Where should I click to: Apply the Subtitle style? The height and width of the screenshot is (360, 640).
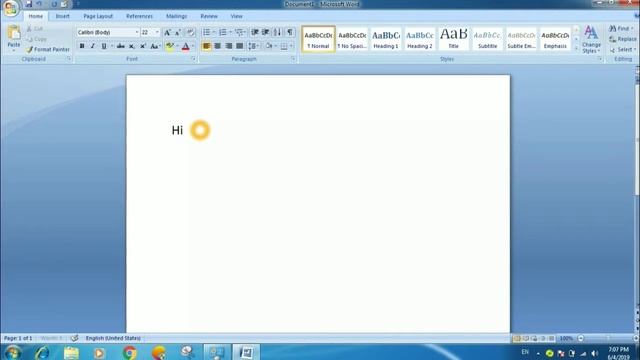pyautogui.click(x=487, y=39)
